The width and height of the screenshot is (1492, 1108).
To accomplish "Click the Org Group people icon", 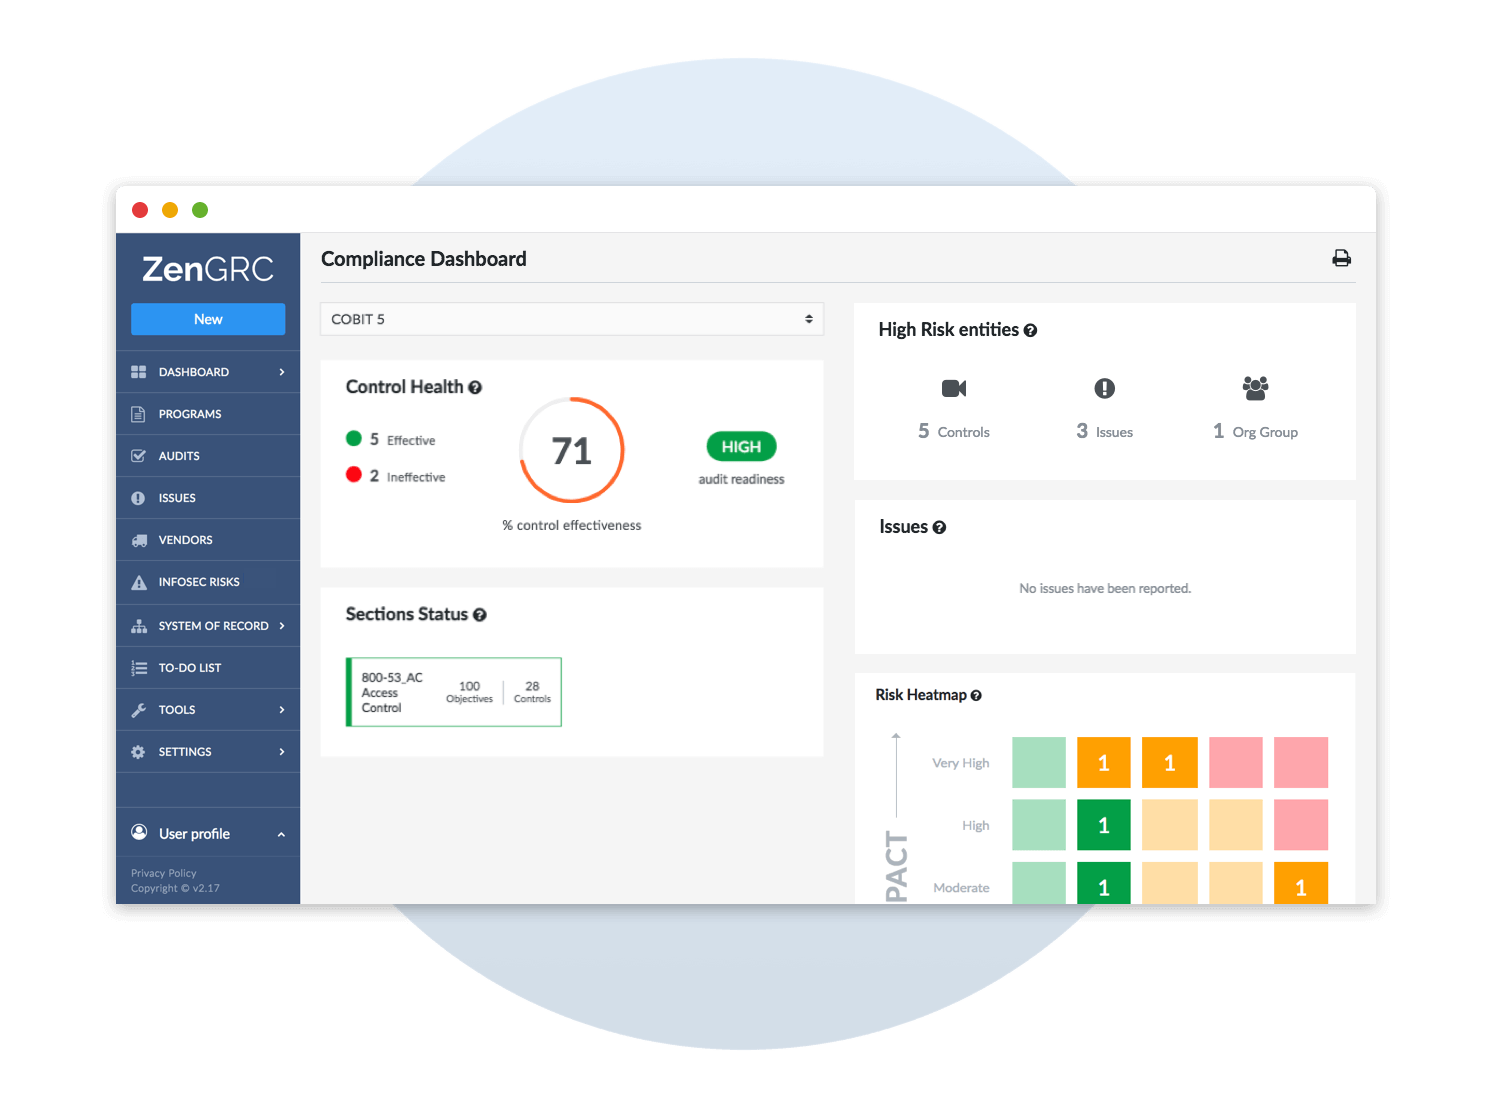I will [1255, 388].
